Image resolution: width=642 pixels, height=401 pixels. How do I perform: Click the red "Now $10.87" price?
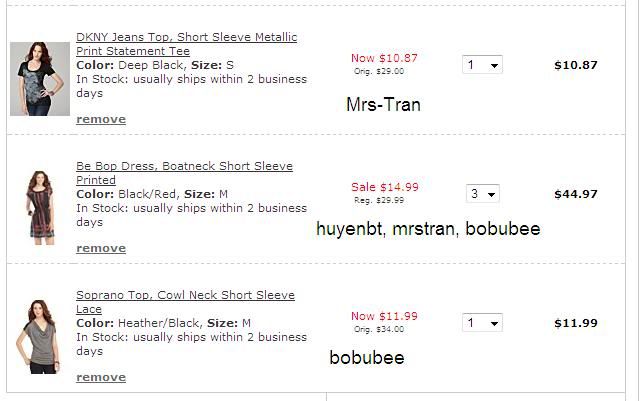(x=384, y=58)
